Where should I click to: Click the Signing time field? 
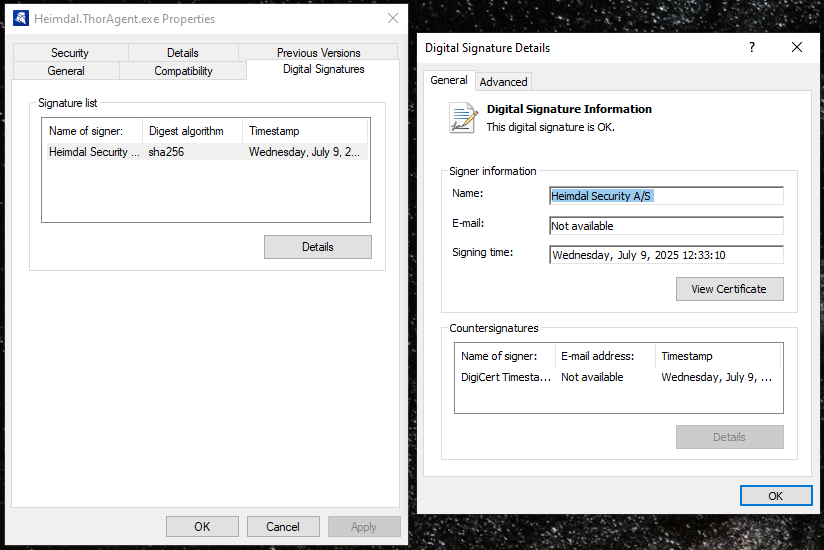(666, 255)
